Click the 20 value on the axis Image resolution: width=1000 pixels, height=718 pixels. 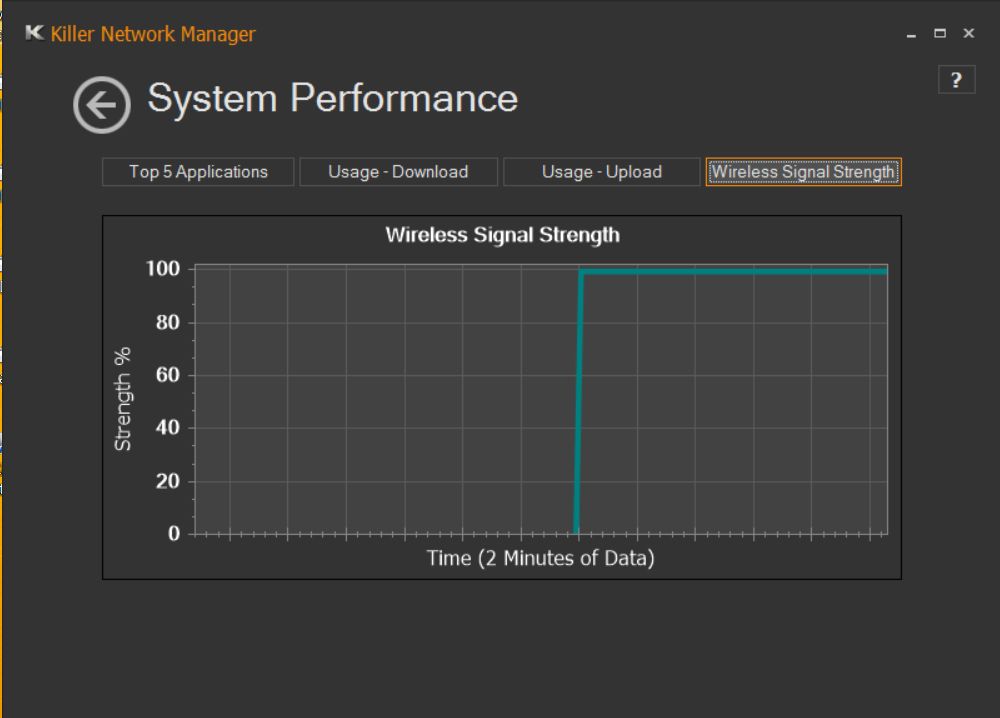point(168,481)
